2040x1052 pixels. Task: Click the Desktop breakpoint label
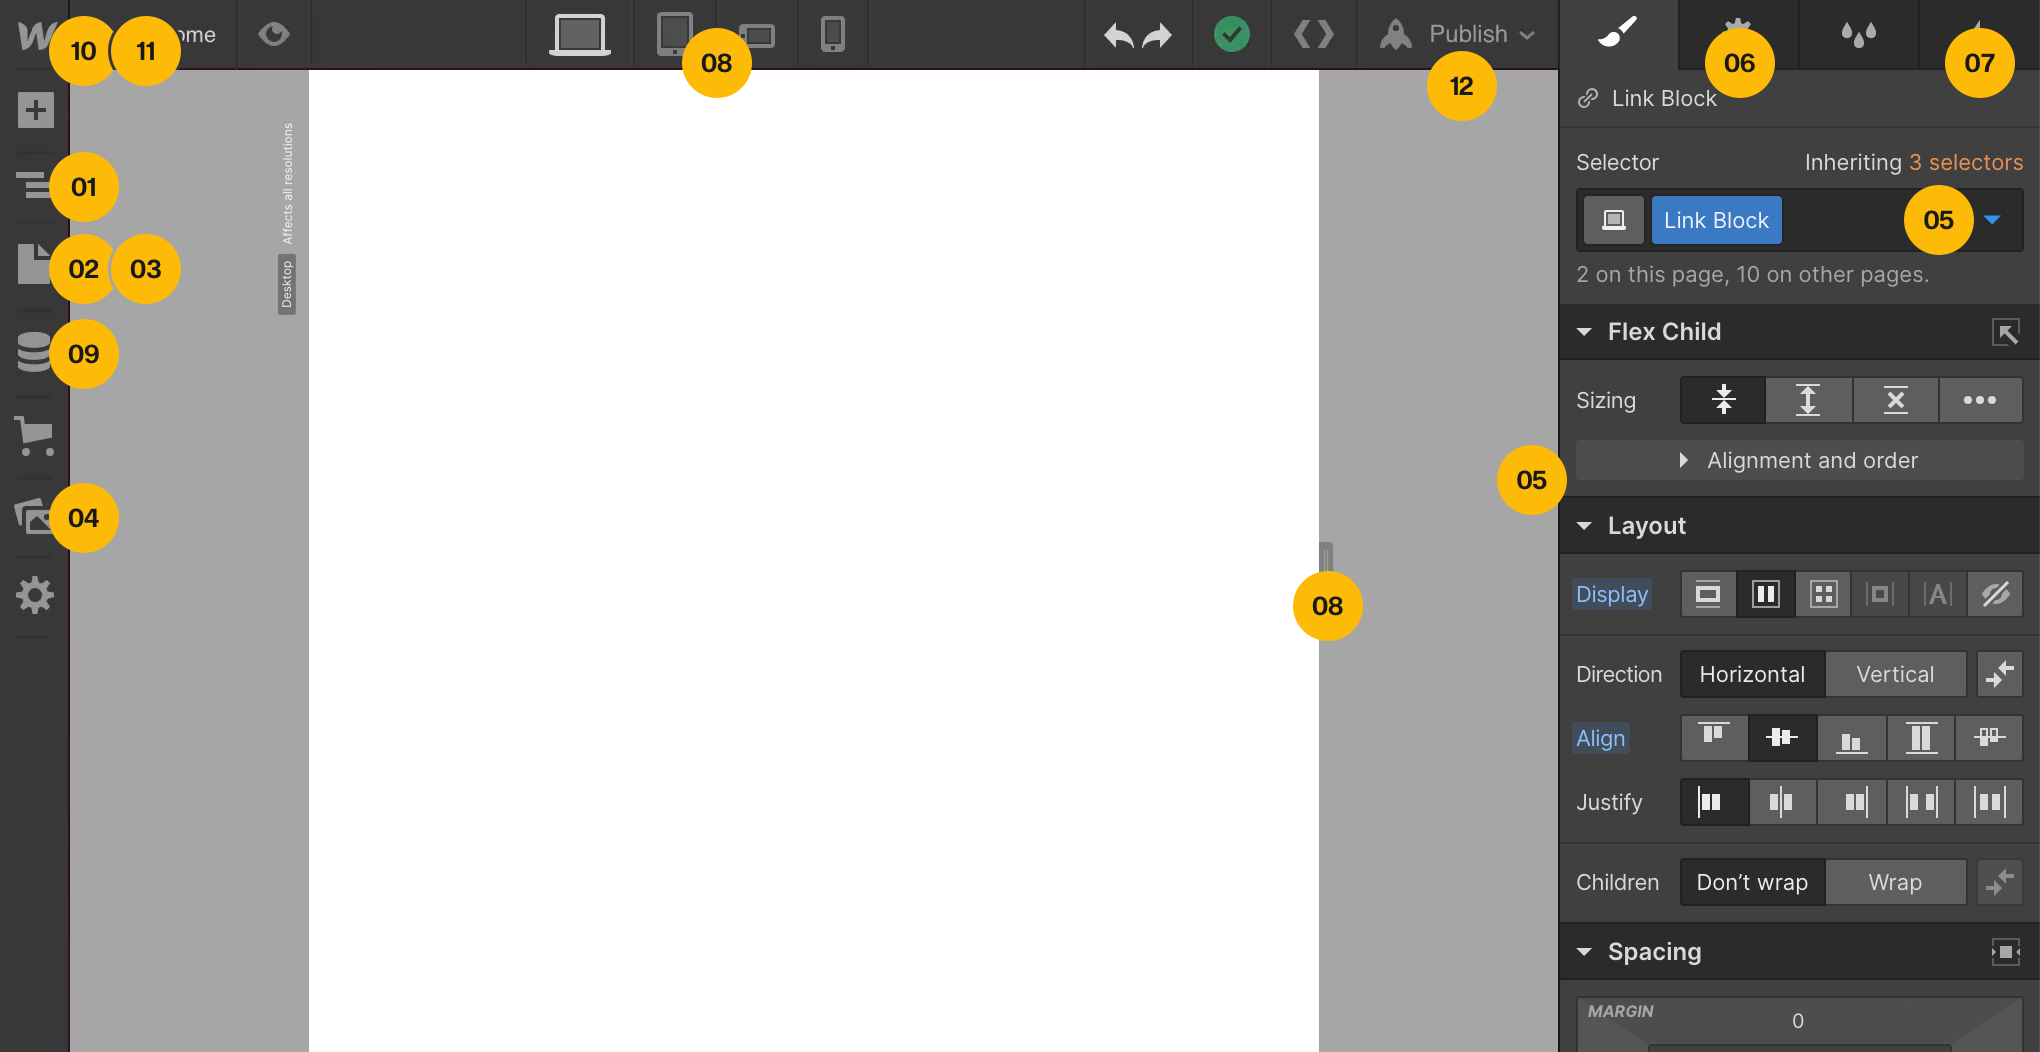tap(287, 285)
